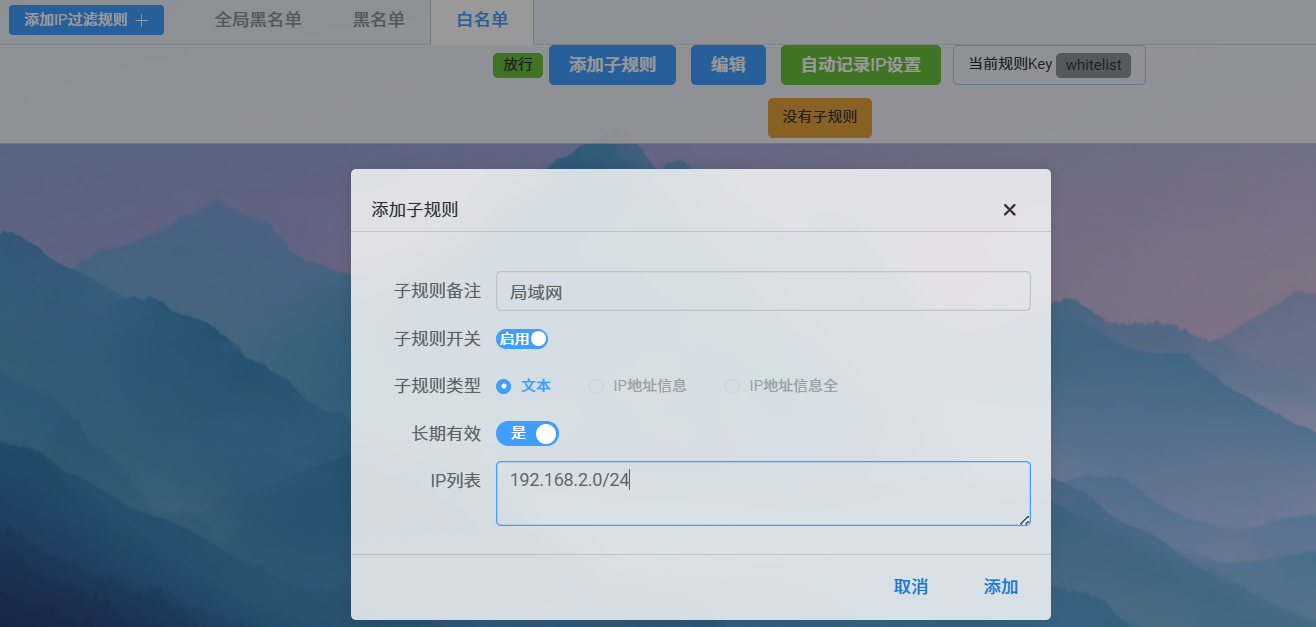The image size is (1316, 627).
Task: Select the 白名单 tab
Action: (x=481, y=19)
